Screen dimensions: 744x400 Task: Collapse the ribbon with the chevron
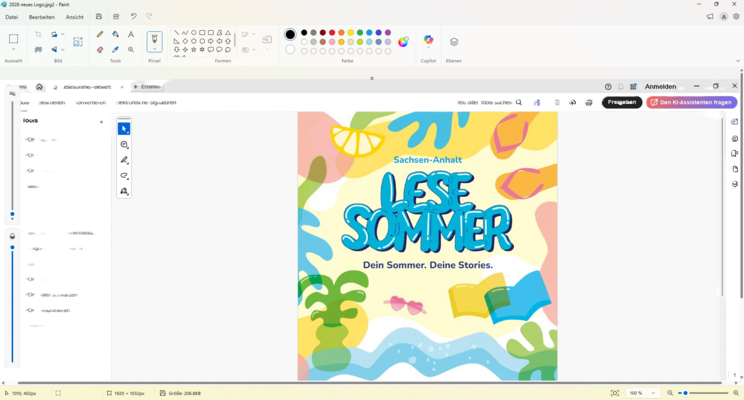pyautogui.click(x=738, y=61)
